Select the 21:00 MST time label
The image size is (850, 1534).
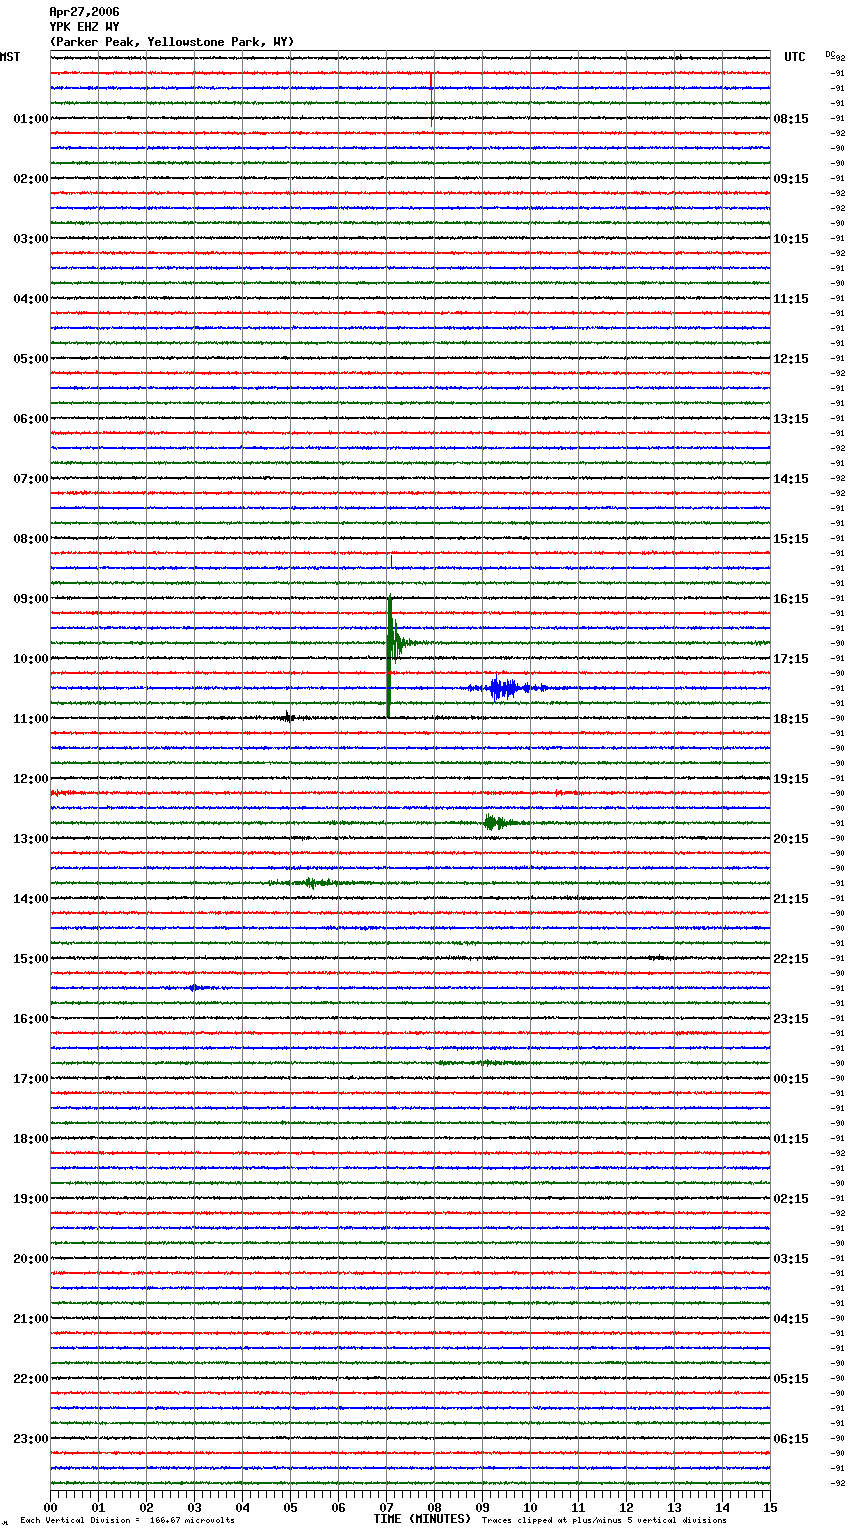(31, 1319)
